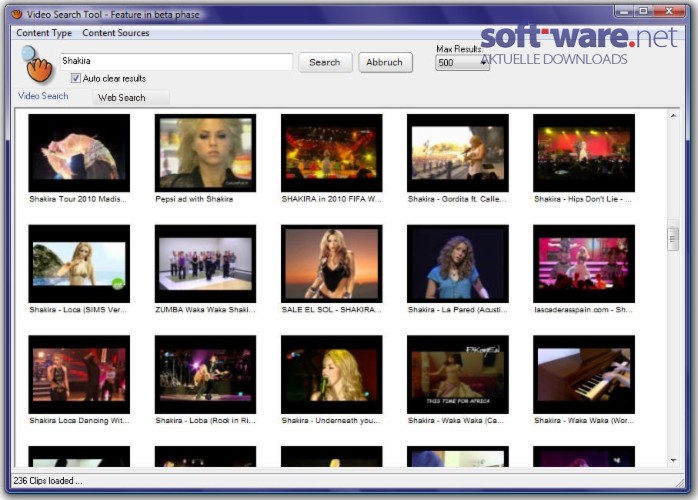Open Shakira Waka Waka (Wor... piano thumbnail

point(584,374)
